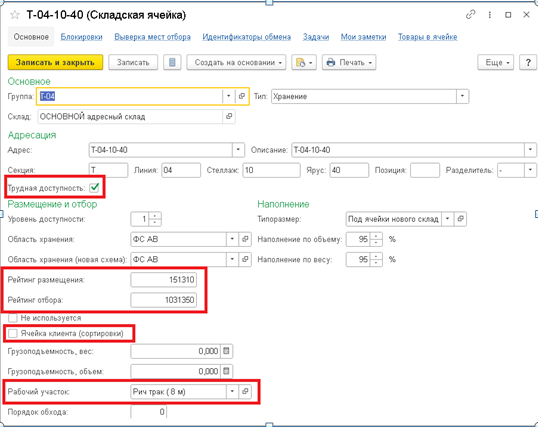Switch to the Блокировки tab
538x427 pixels.
pyautogui.click(x=81, y=37)
